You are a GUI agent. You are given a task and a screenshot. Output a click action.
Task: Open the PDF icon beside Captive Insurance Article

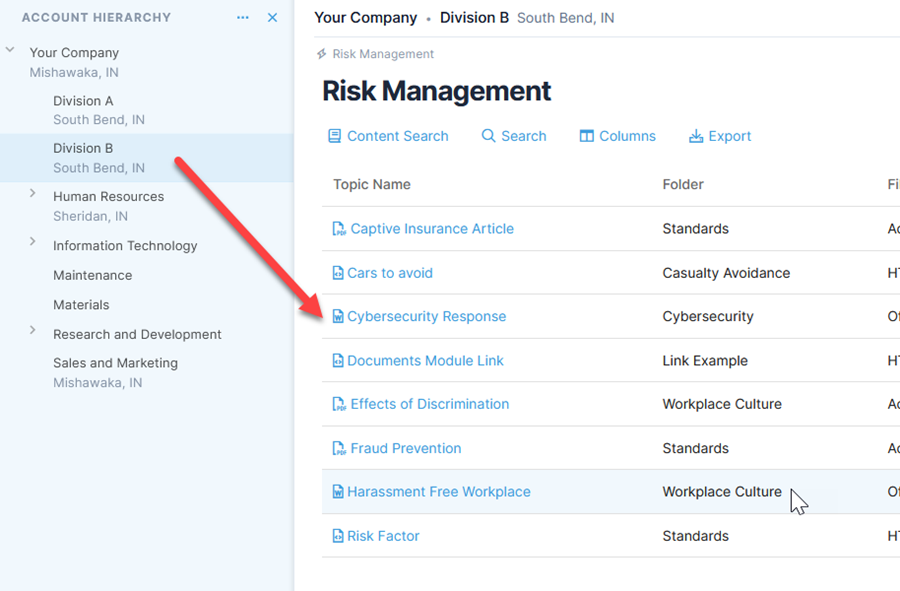337,228
